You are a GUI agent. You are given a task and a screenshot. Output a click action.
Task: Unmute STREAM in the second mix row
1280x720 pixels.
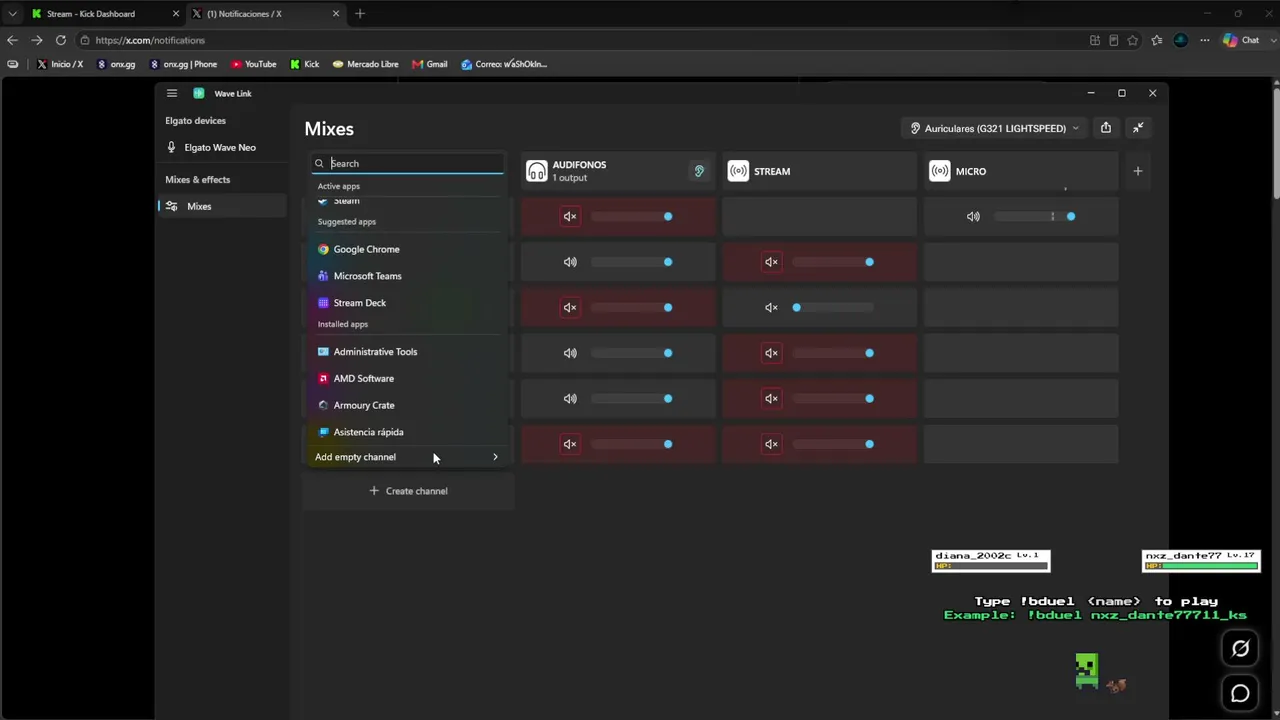point(771,262)
